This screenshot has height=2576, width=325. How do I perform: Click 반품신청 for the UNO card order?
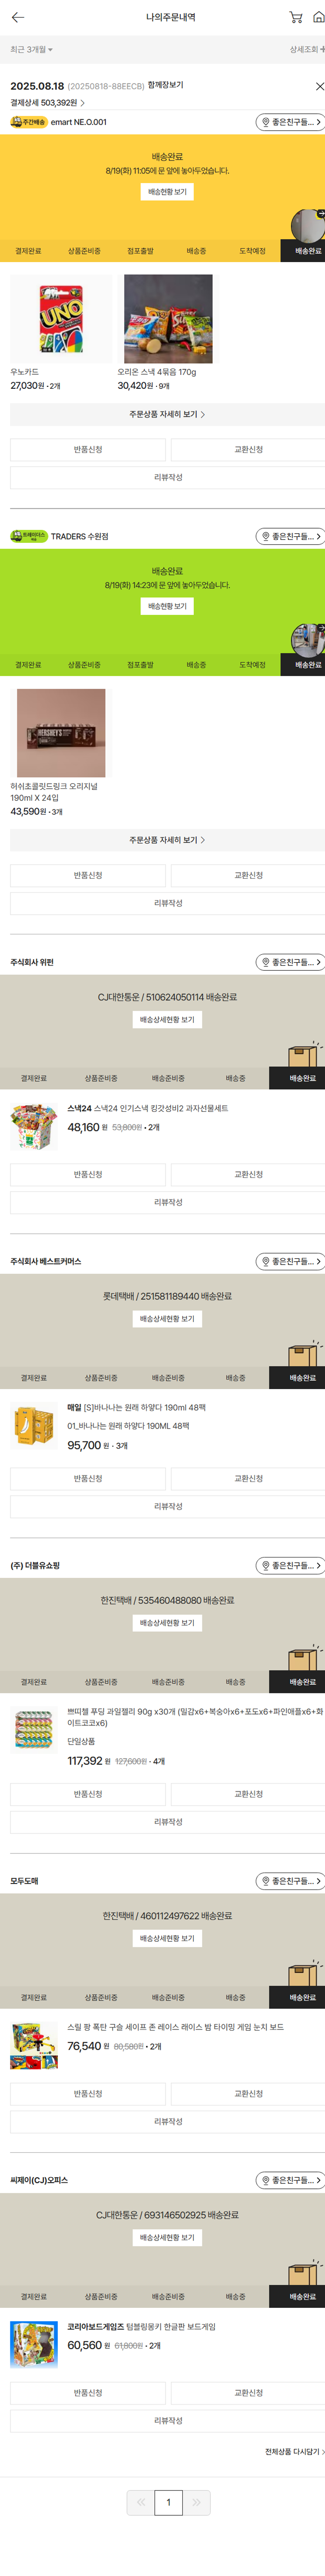click(88, 450)
